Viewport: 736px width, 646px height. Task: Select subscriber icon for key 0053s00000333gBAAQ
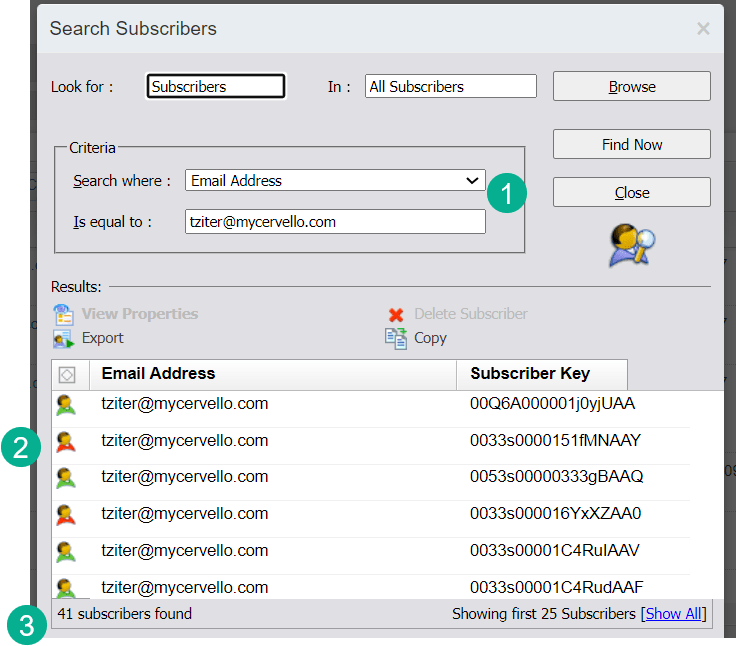point(66,478)
